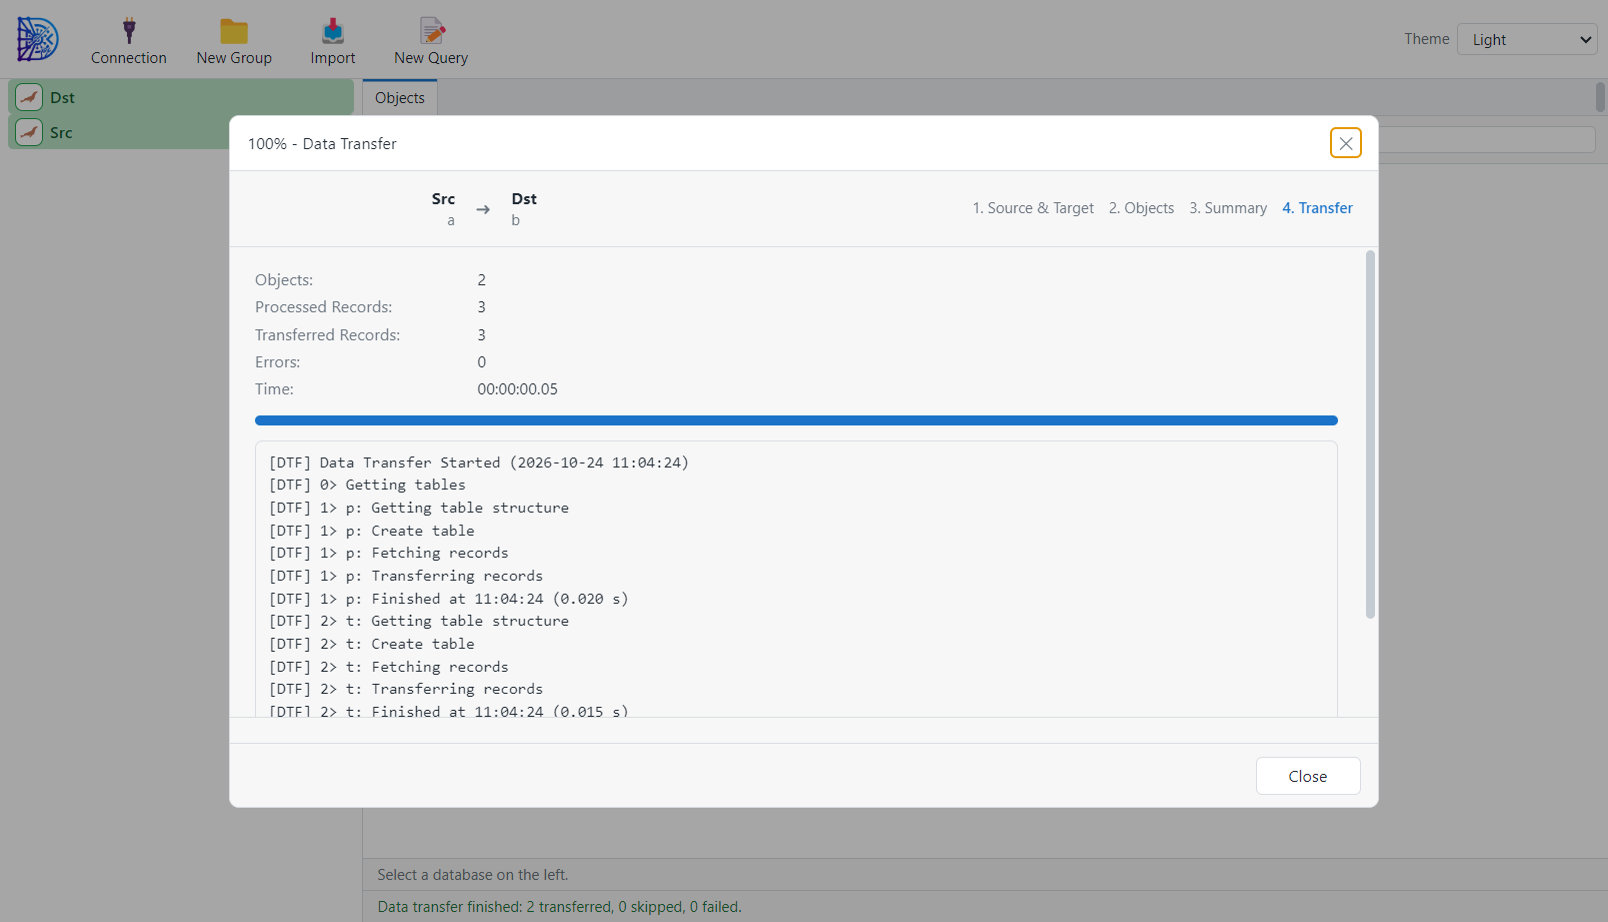Click 'Select a database on the left' text
1608x922 pixels.
(x=473, y=875)
